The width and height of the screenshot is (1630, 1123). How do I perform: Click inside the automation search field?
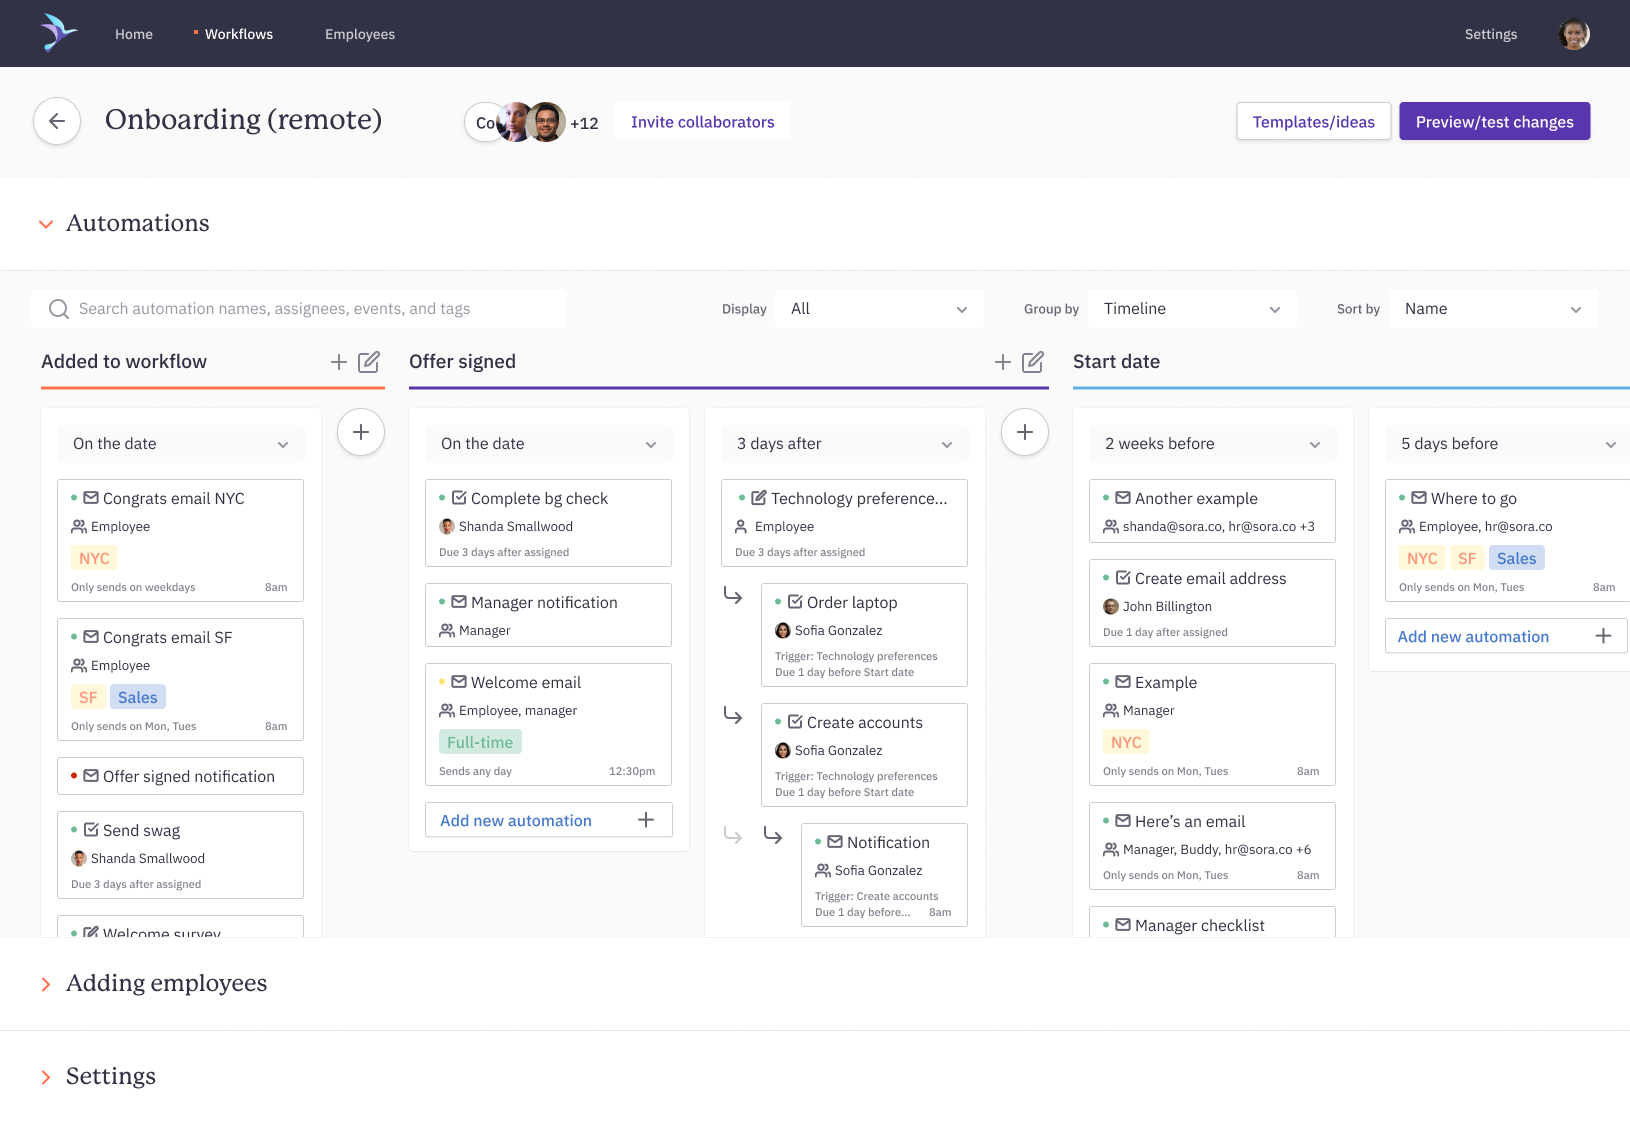(300, 308)
